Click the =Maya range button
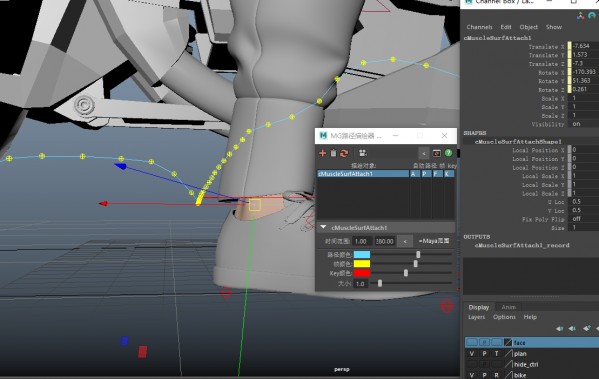The height and width of the screenshot is (379, 599). click(434, 241)
